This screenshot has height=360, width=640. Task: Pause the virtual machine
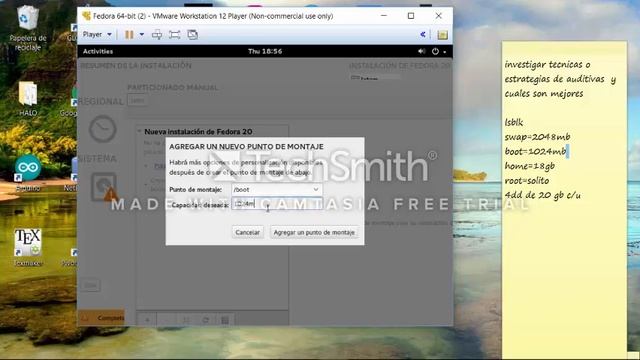pos(129,35)
